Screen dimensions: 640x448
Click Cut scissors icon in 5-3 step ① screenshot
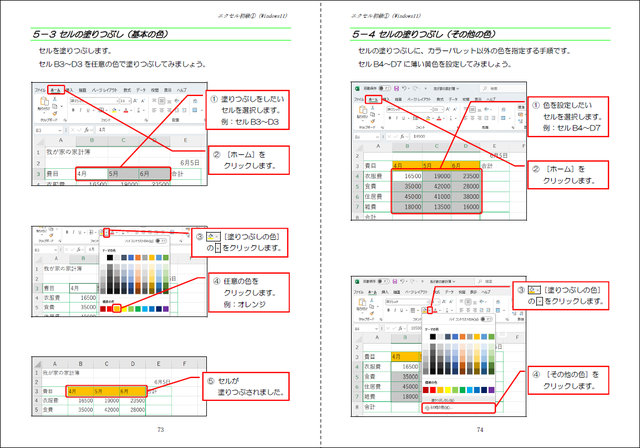55,99
